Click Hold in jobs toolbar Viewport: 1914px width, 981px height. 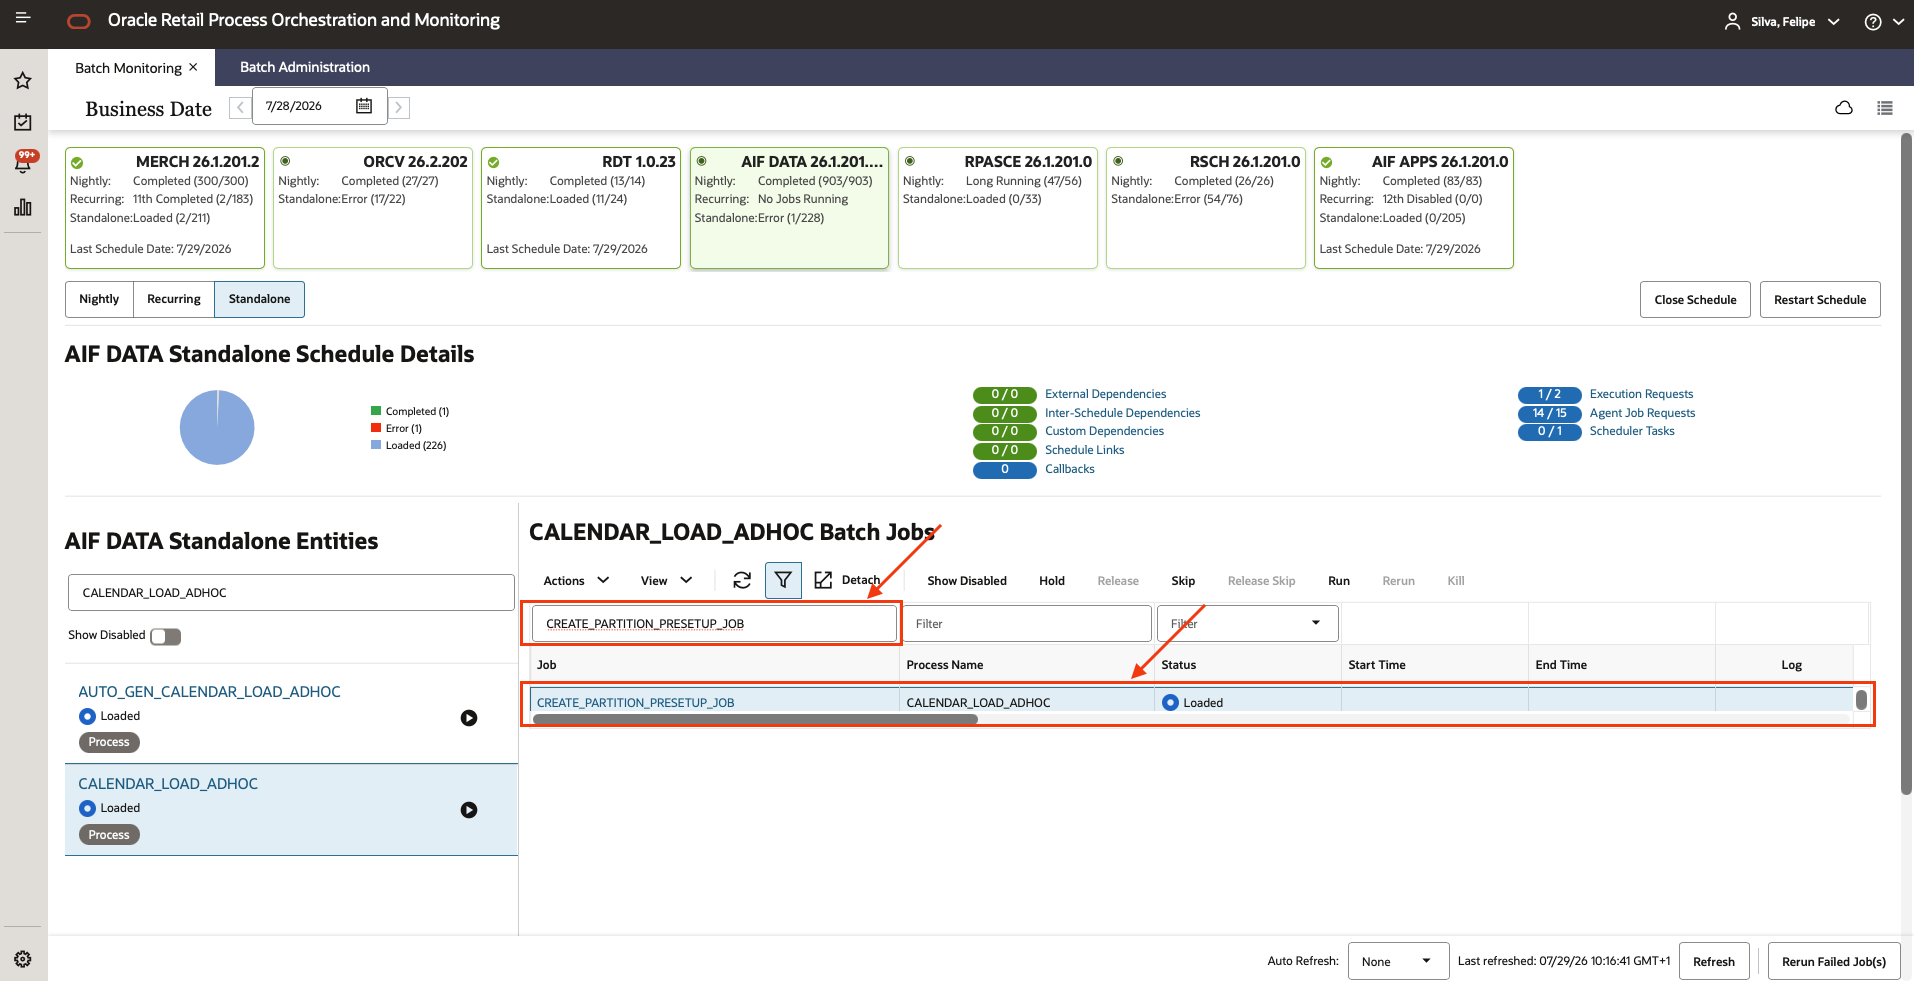[x=1052, y=581]
